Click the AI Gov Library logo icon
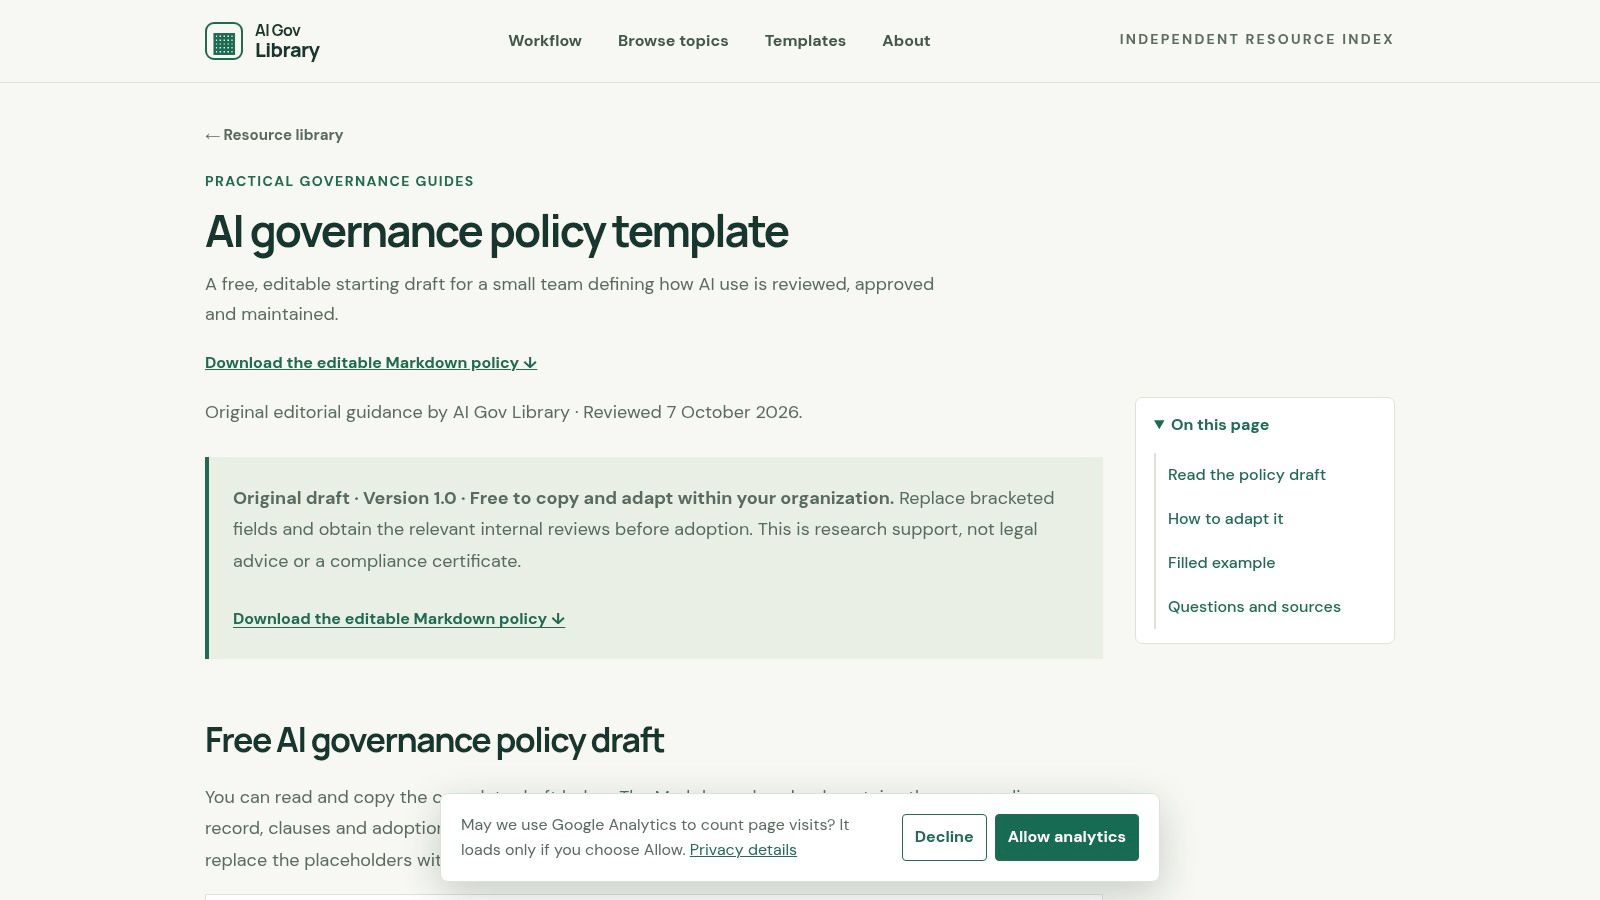1600x900 pixels. [x=224, y=41]
